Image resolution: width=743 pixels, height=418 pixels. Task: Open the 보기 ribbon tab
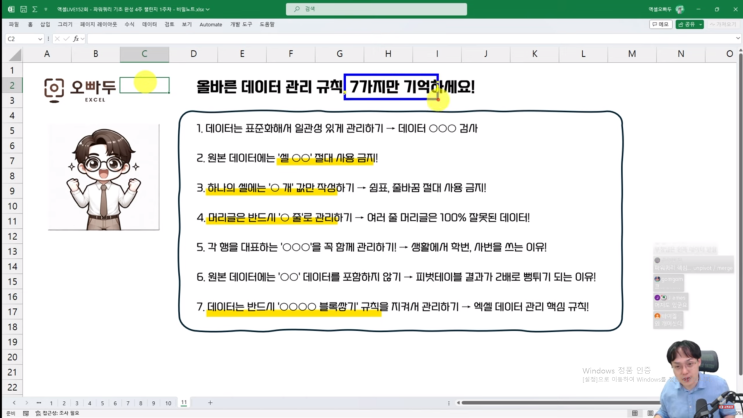tap(187, 24)
